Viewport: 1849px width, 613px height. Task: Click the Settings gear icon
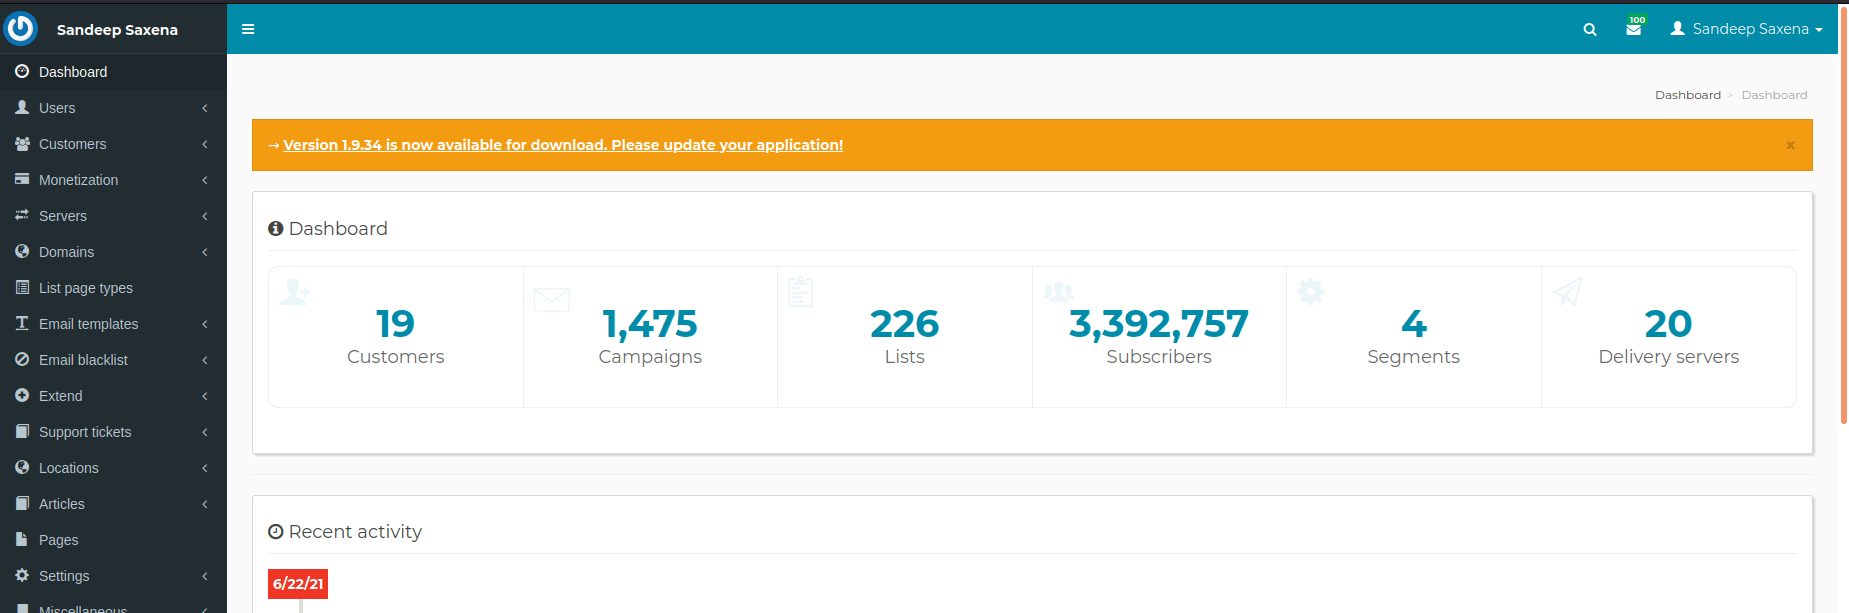22,575
